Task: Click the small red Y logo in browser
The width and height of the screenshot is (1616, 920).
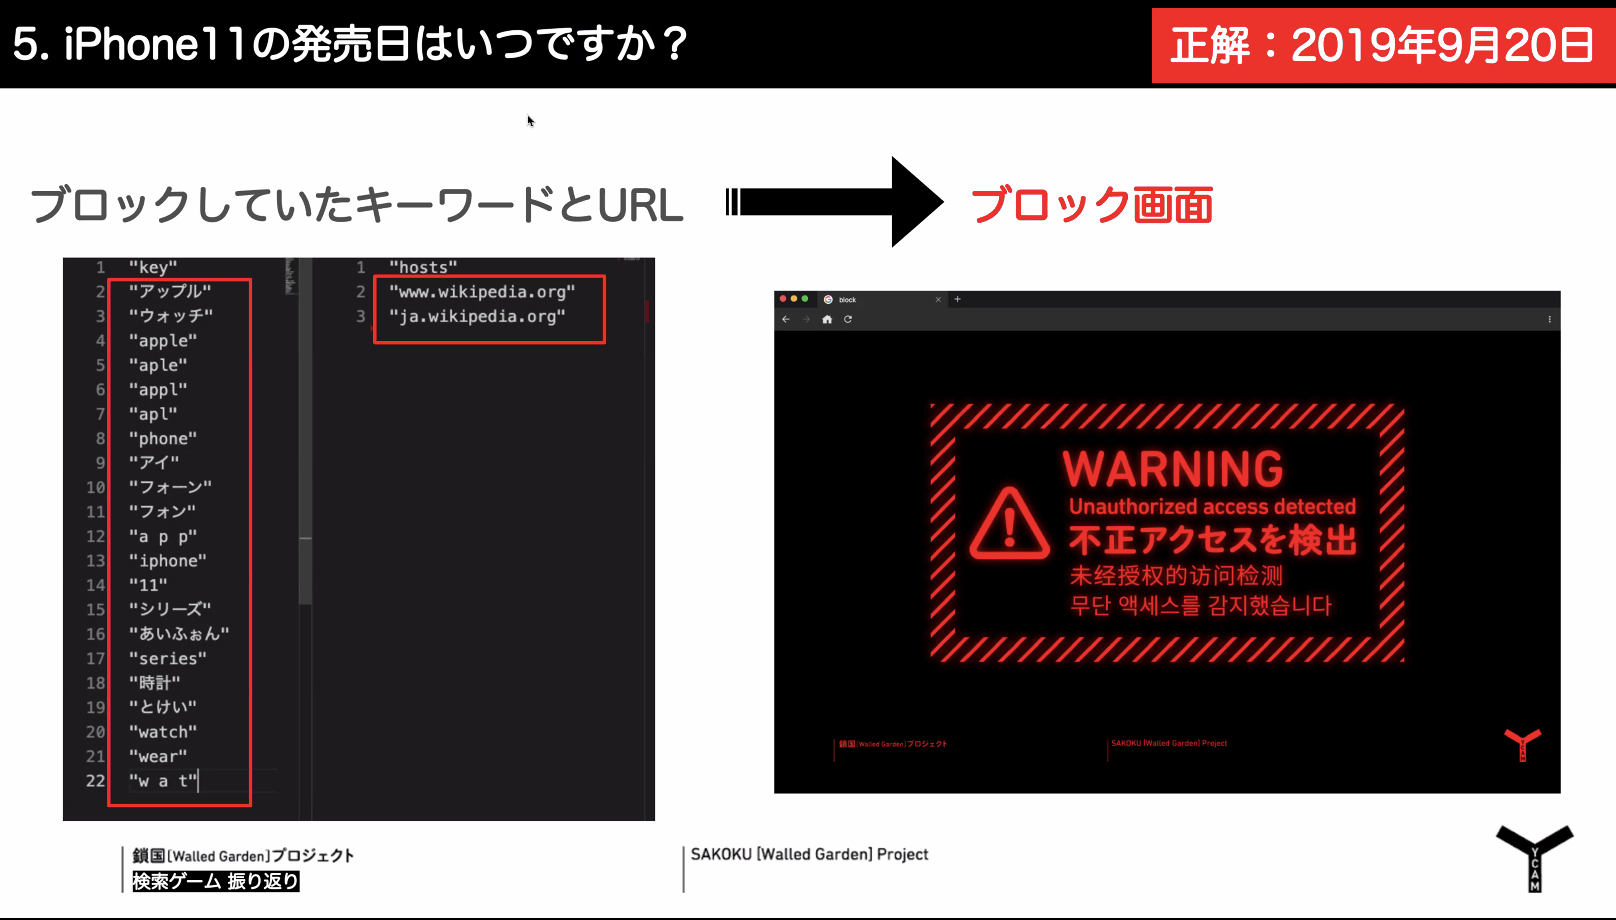Action: (1522, 744)
